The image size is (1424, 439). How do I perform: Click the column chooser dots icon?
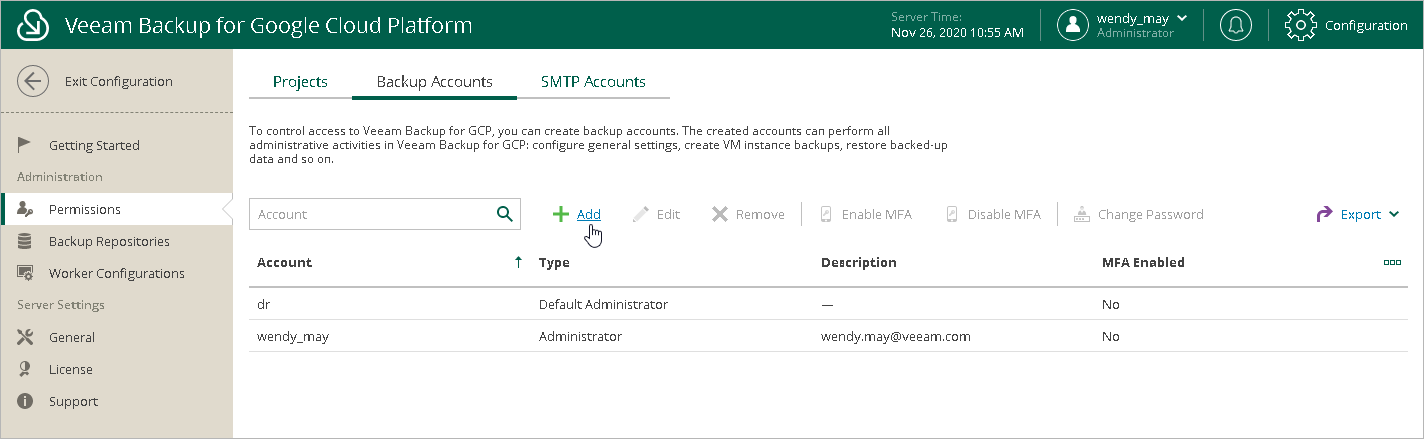pyautogui.click(x=1392, y=263)
